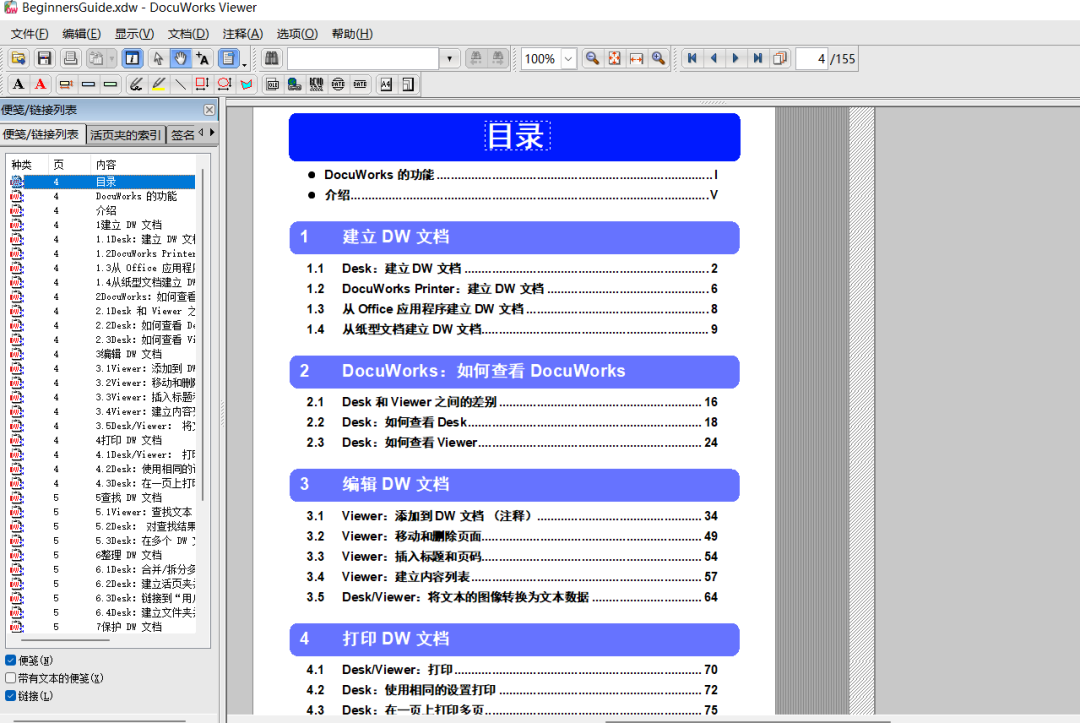Image resolution: width=1080 pixels, height=723 pixels.
Task: Show previous panel tabs with left arrow
Action: point(201,132)
